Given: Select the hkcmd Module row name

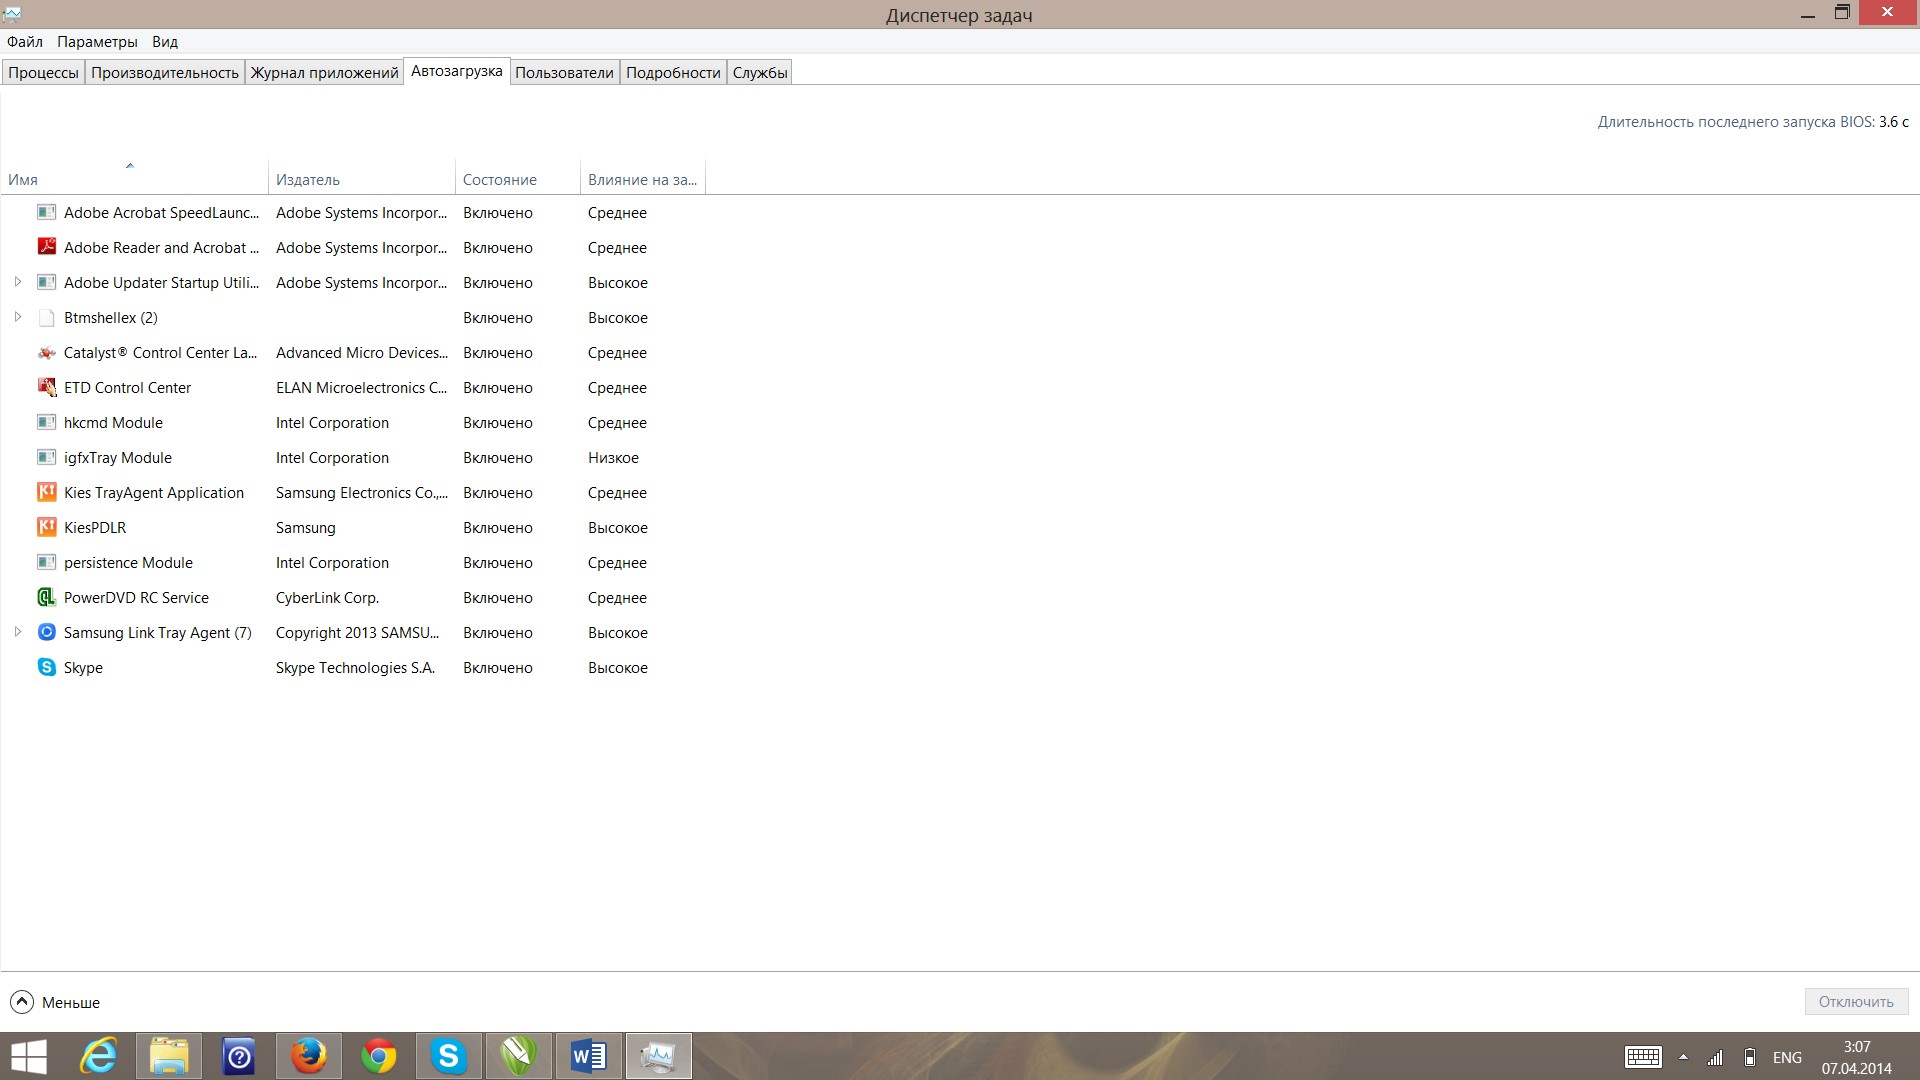Looking at the screenshot, I should [113, 422].
